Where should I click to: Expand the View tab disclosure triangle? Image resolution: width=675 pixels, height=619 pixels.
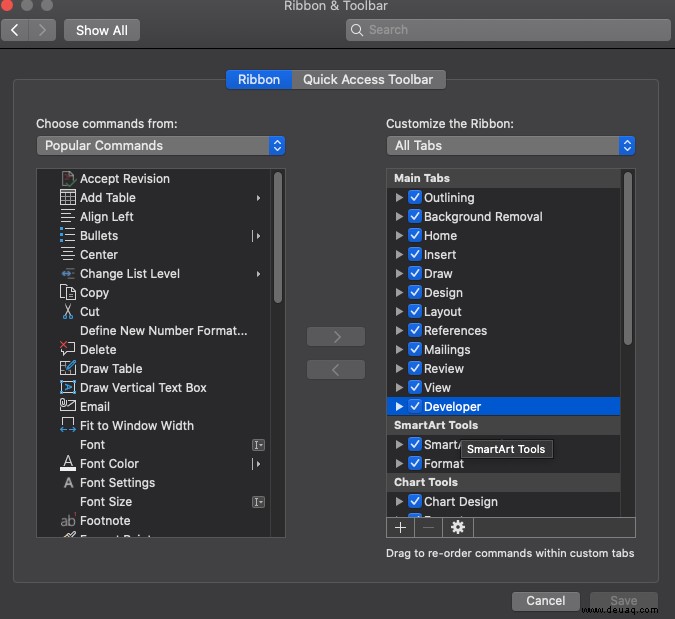coord(399,387)
